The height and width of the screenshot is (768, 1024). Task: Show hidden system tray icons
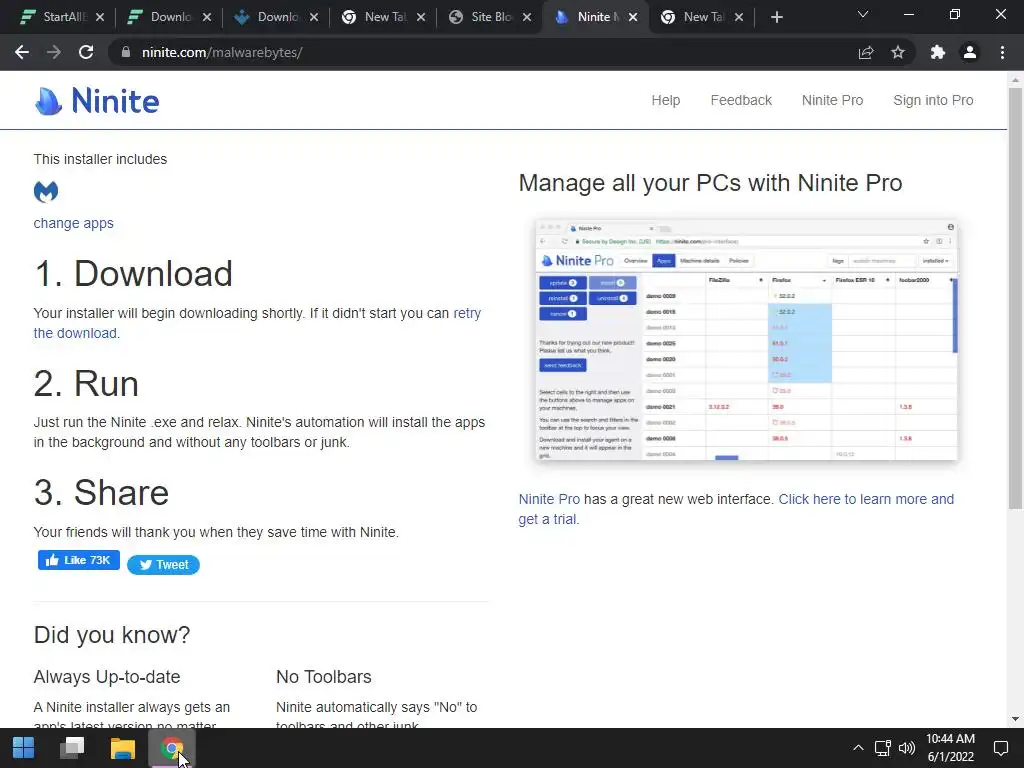[858, 748]
